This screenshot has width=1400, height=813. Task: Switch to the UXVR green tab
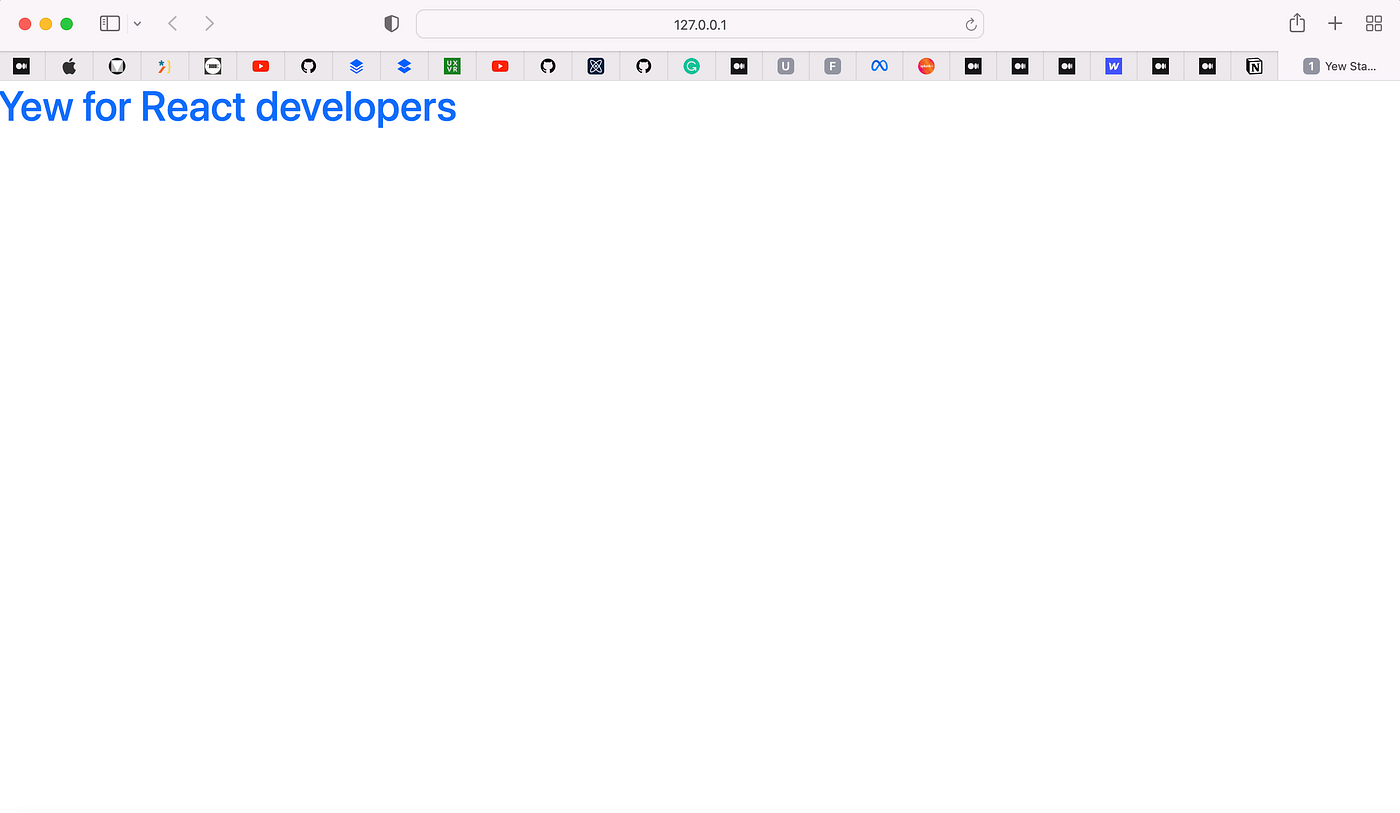452,66
